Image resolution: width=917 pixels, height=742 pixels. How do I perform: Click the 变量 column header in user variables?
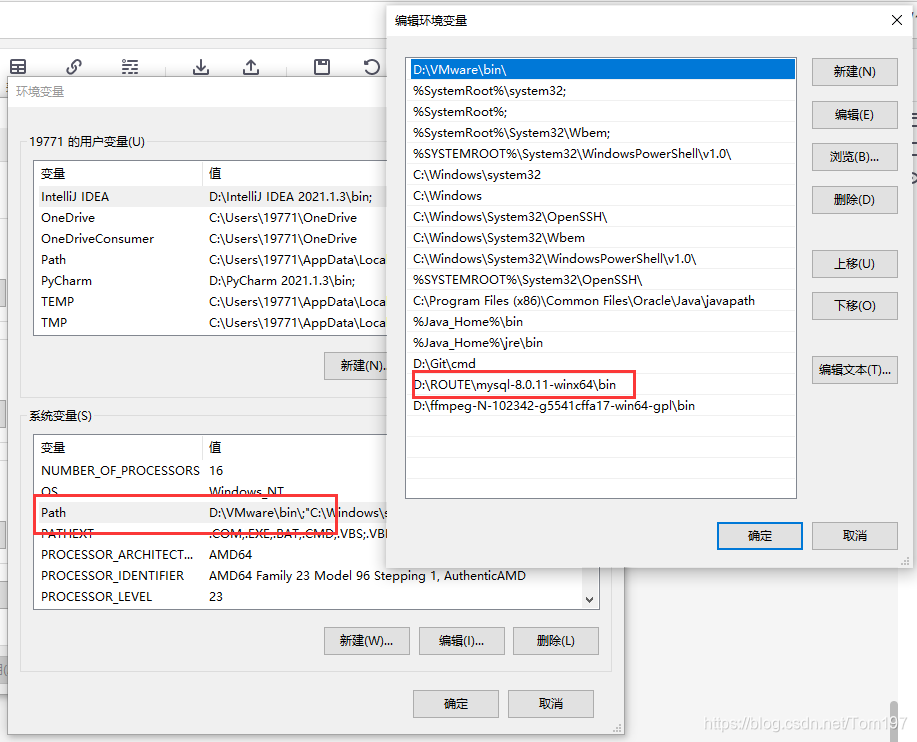tap(118, 174)
